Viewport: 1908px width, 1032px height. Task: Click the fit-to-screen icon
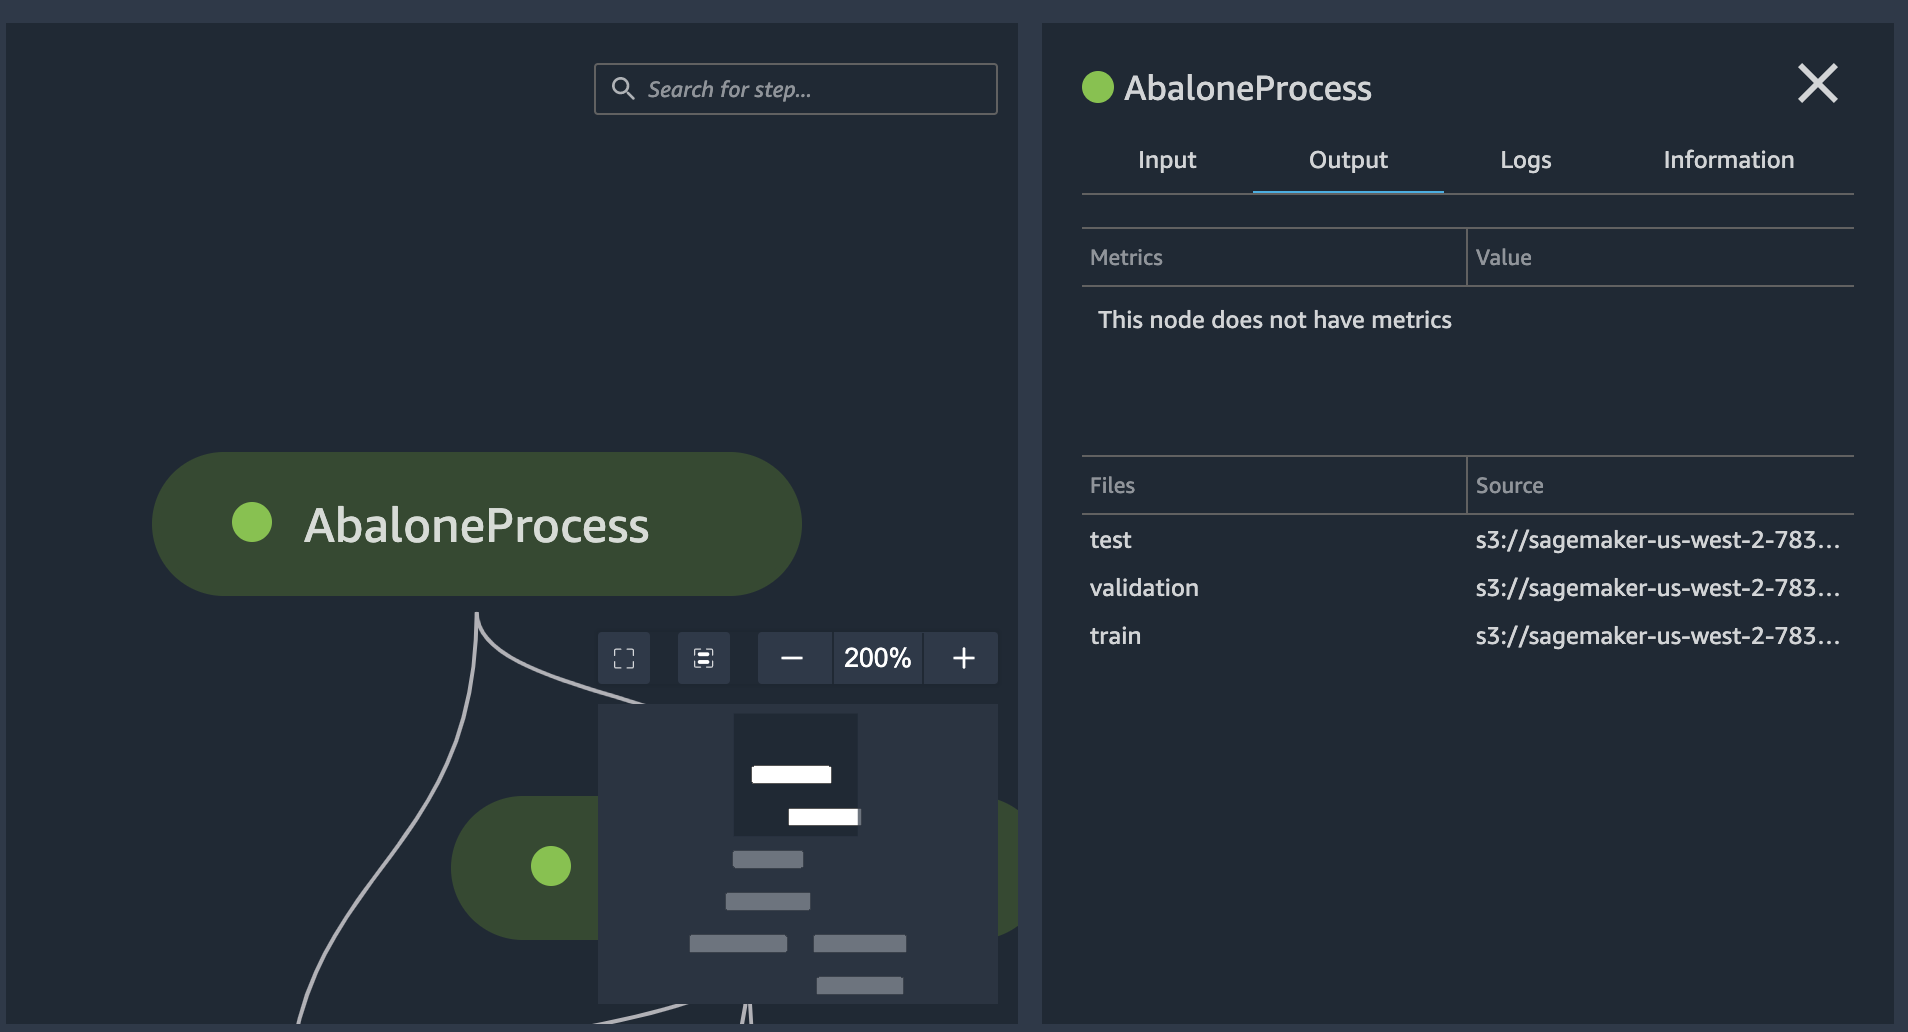tap(624, 658)
